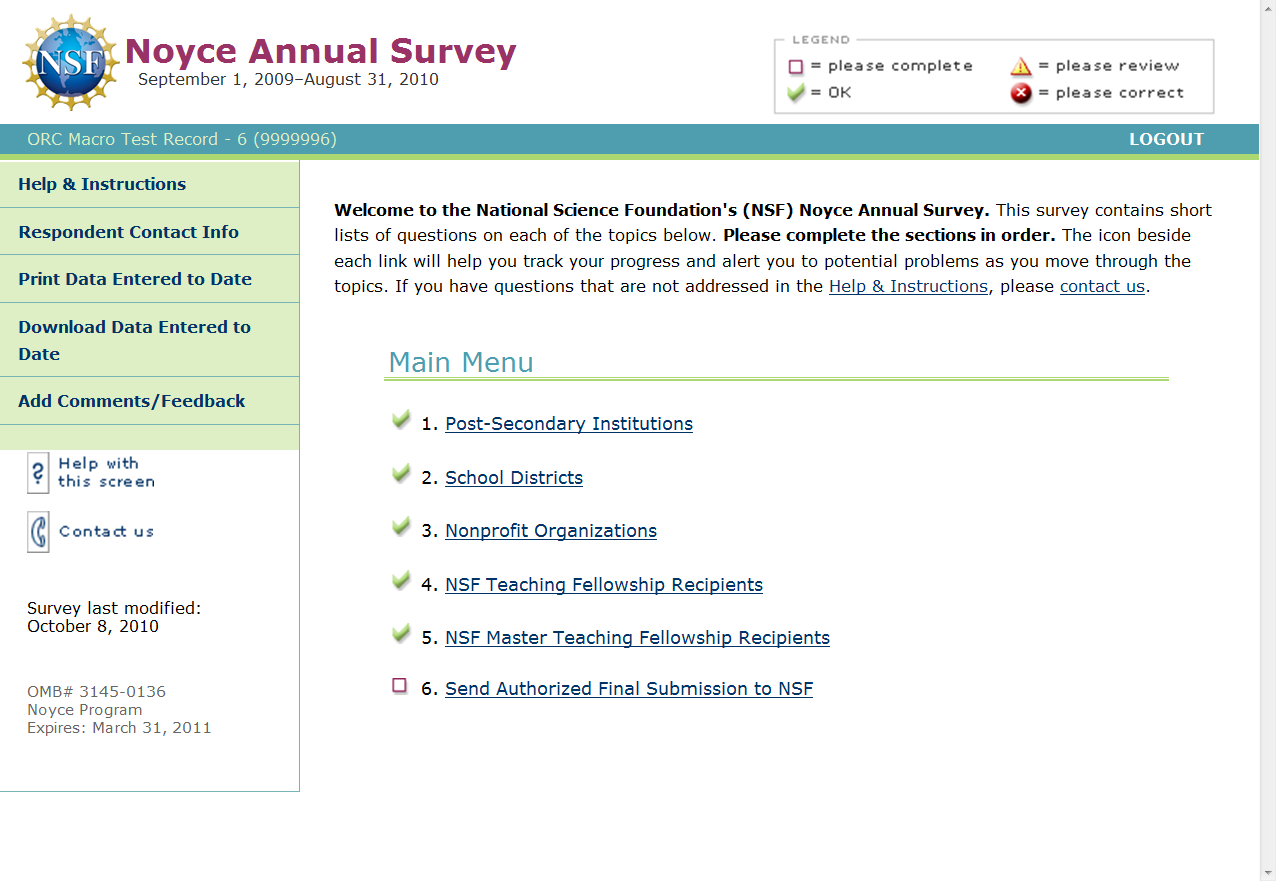The width and height of the screenshot is (1276, 881).
Task: Click the legend's please complete square icon
Action: 796,67
